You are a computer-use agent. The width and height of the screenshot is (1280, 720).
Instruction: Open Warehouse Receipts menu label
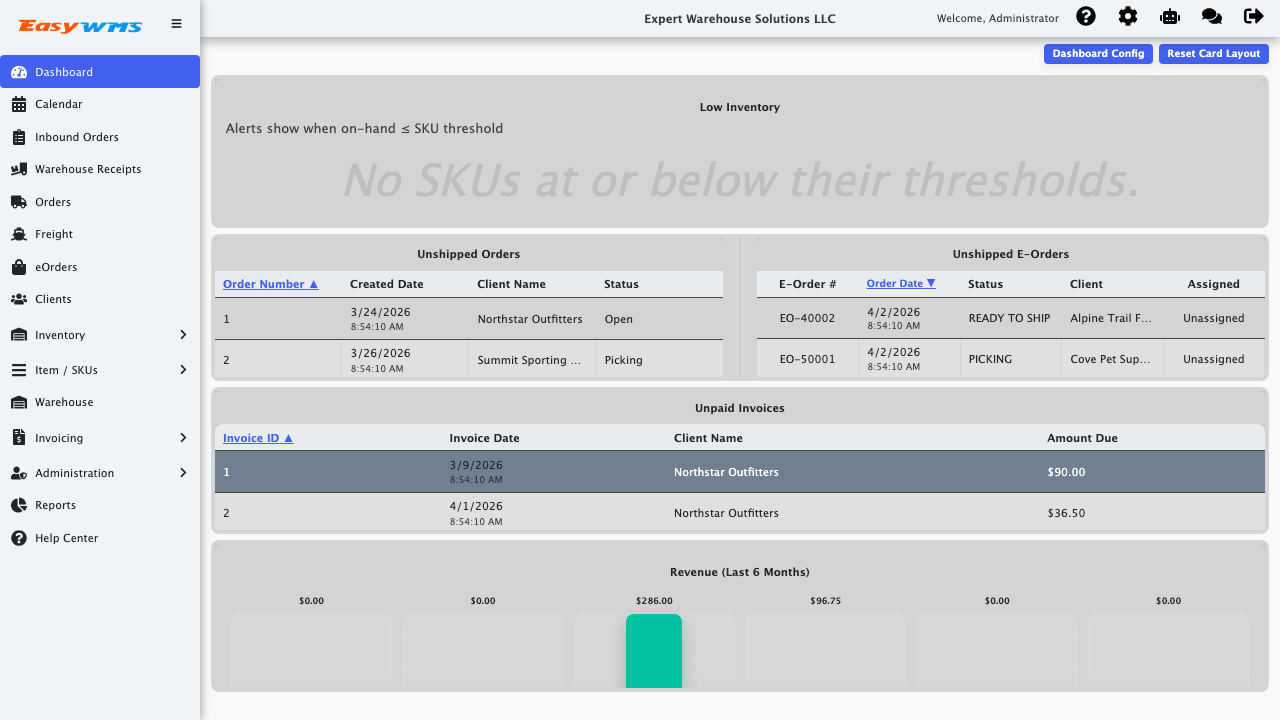[88, 169]
